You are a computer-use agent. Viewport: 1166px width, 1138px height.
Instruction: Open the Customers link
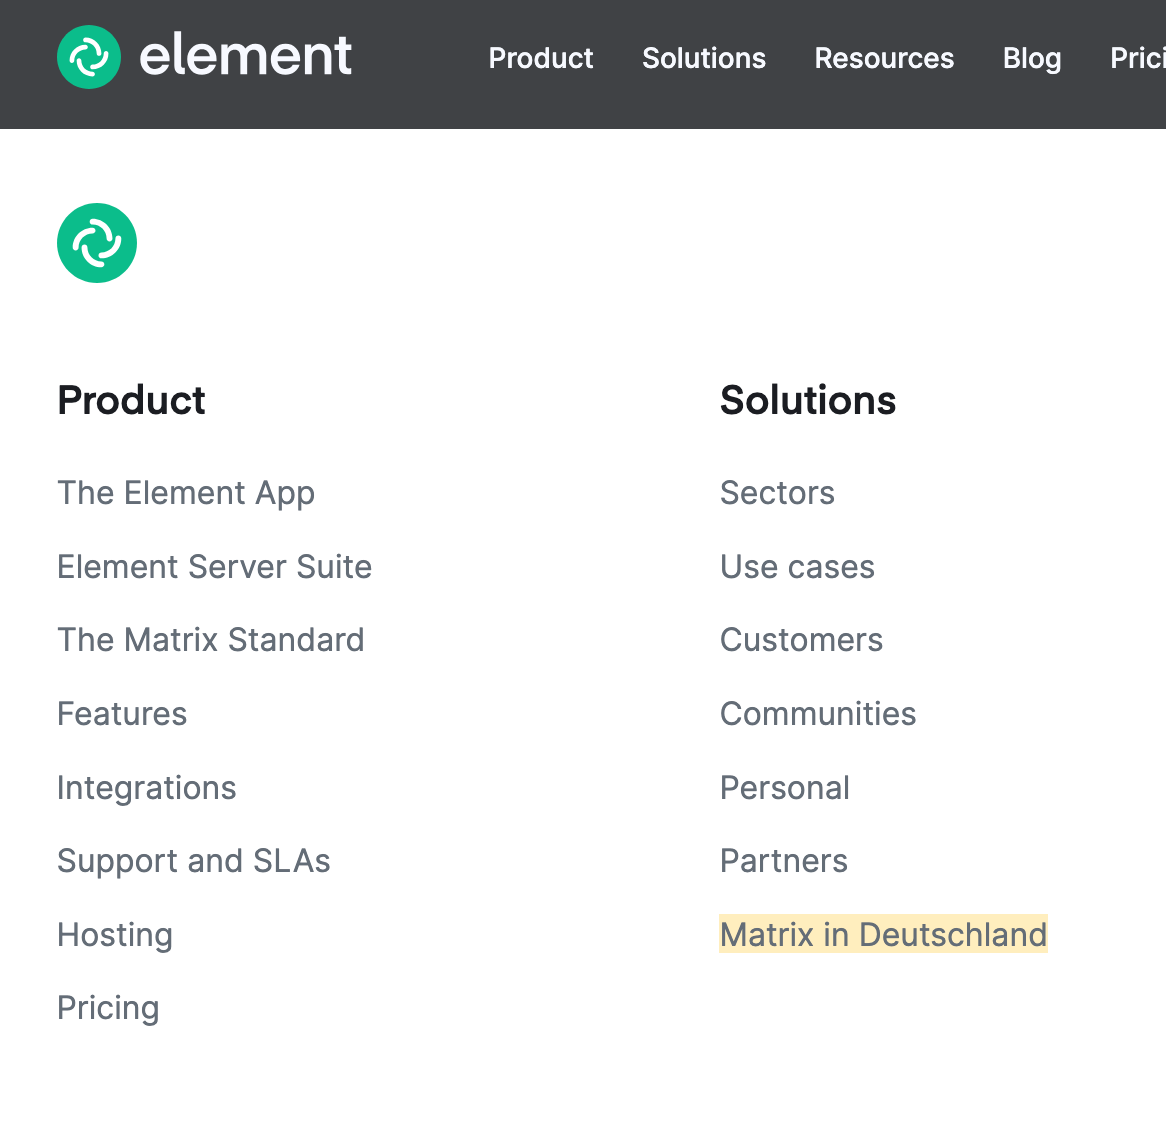tap(801, 640)
